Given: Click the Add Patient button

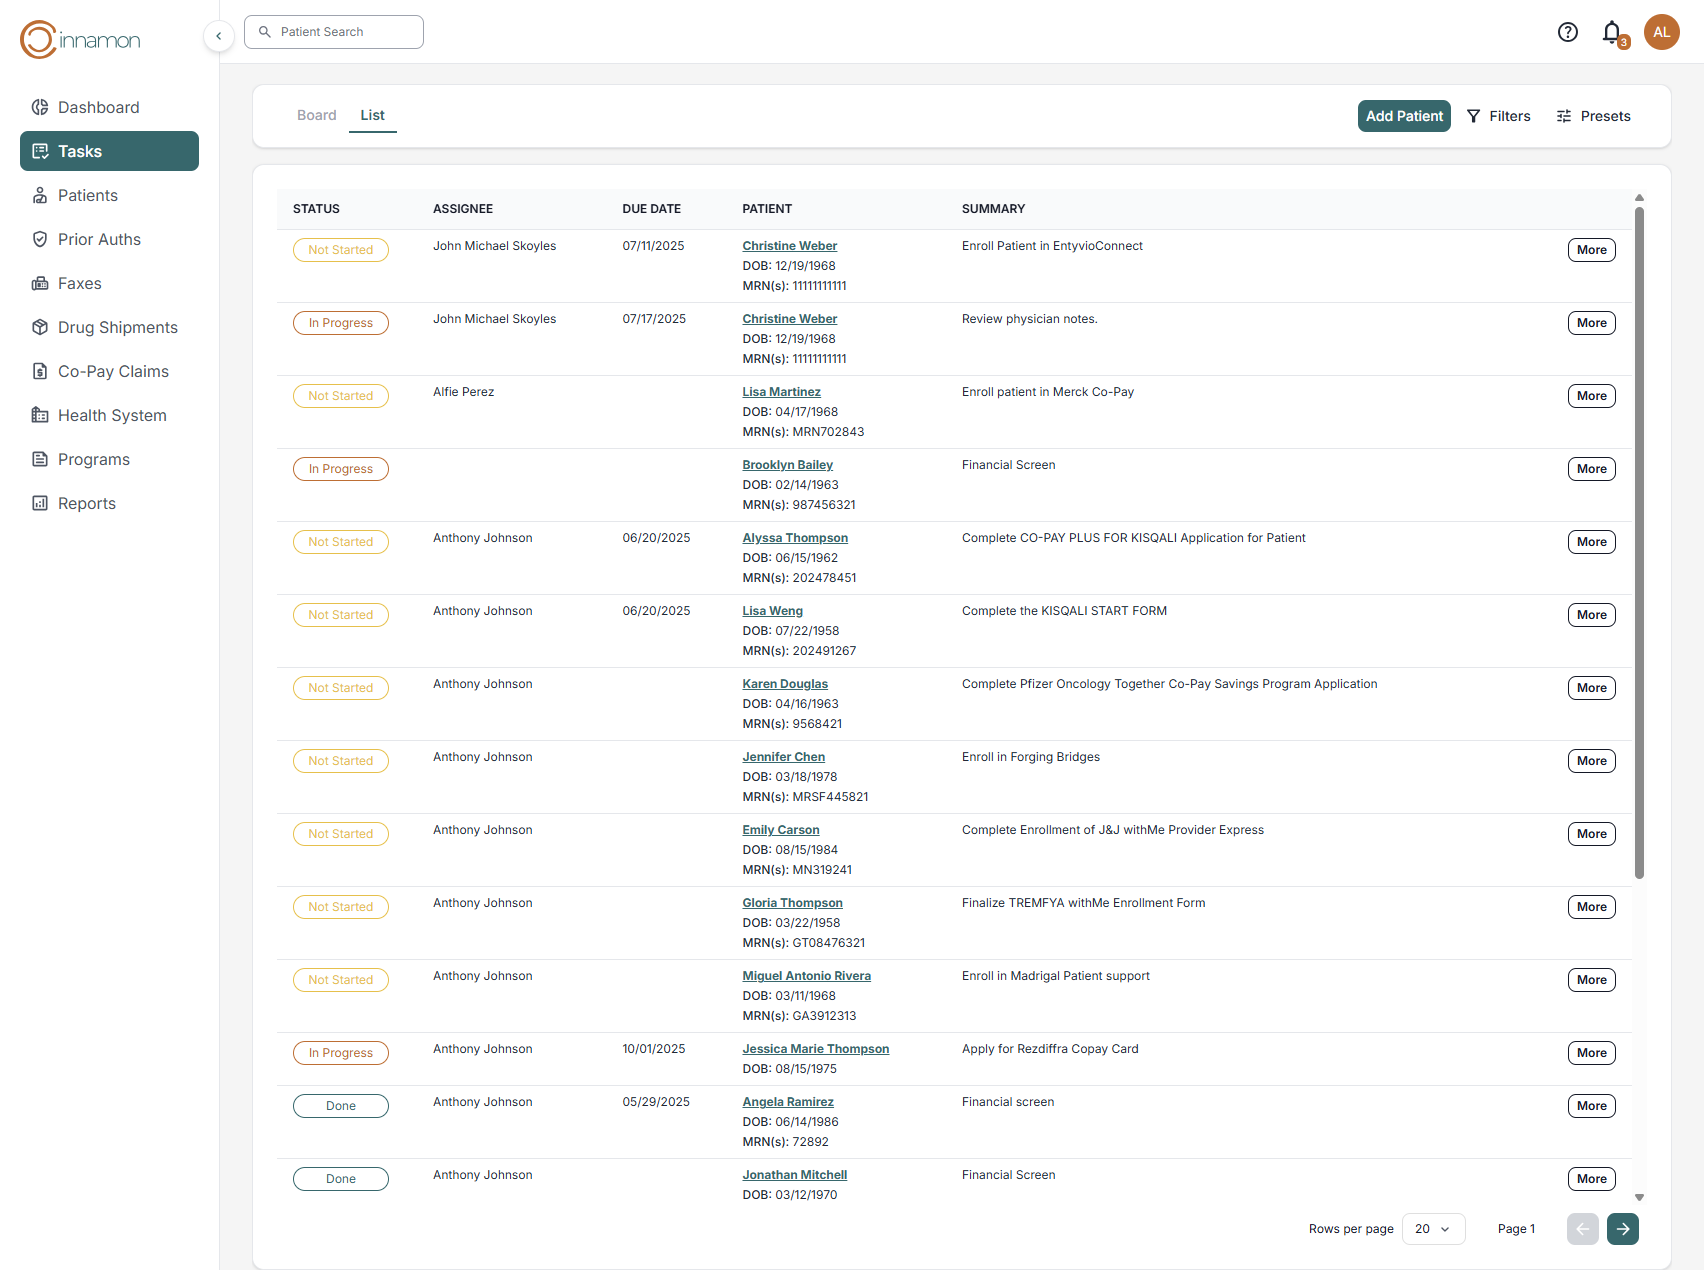Looking at the screenshot, I should pyautogui.click(x=1403, y=116).
